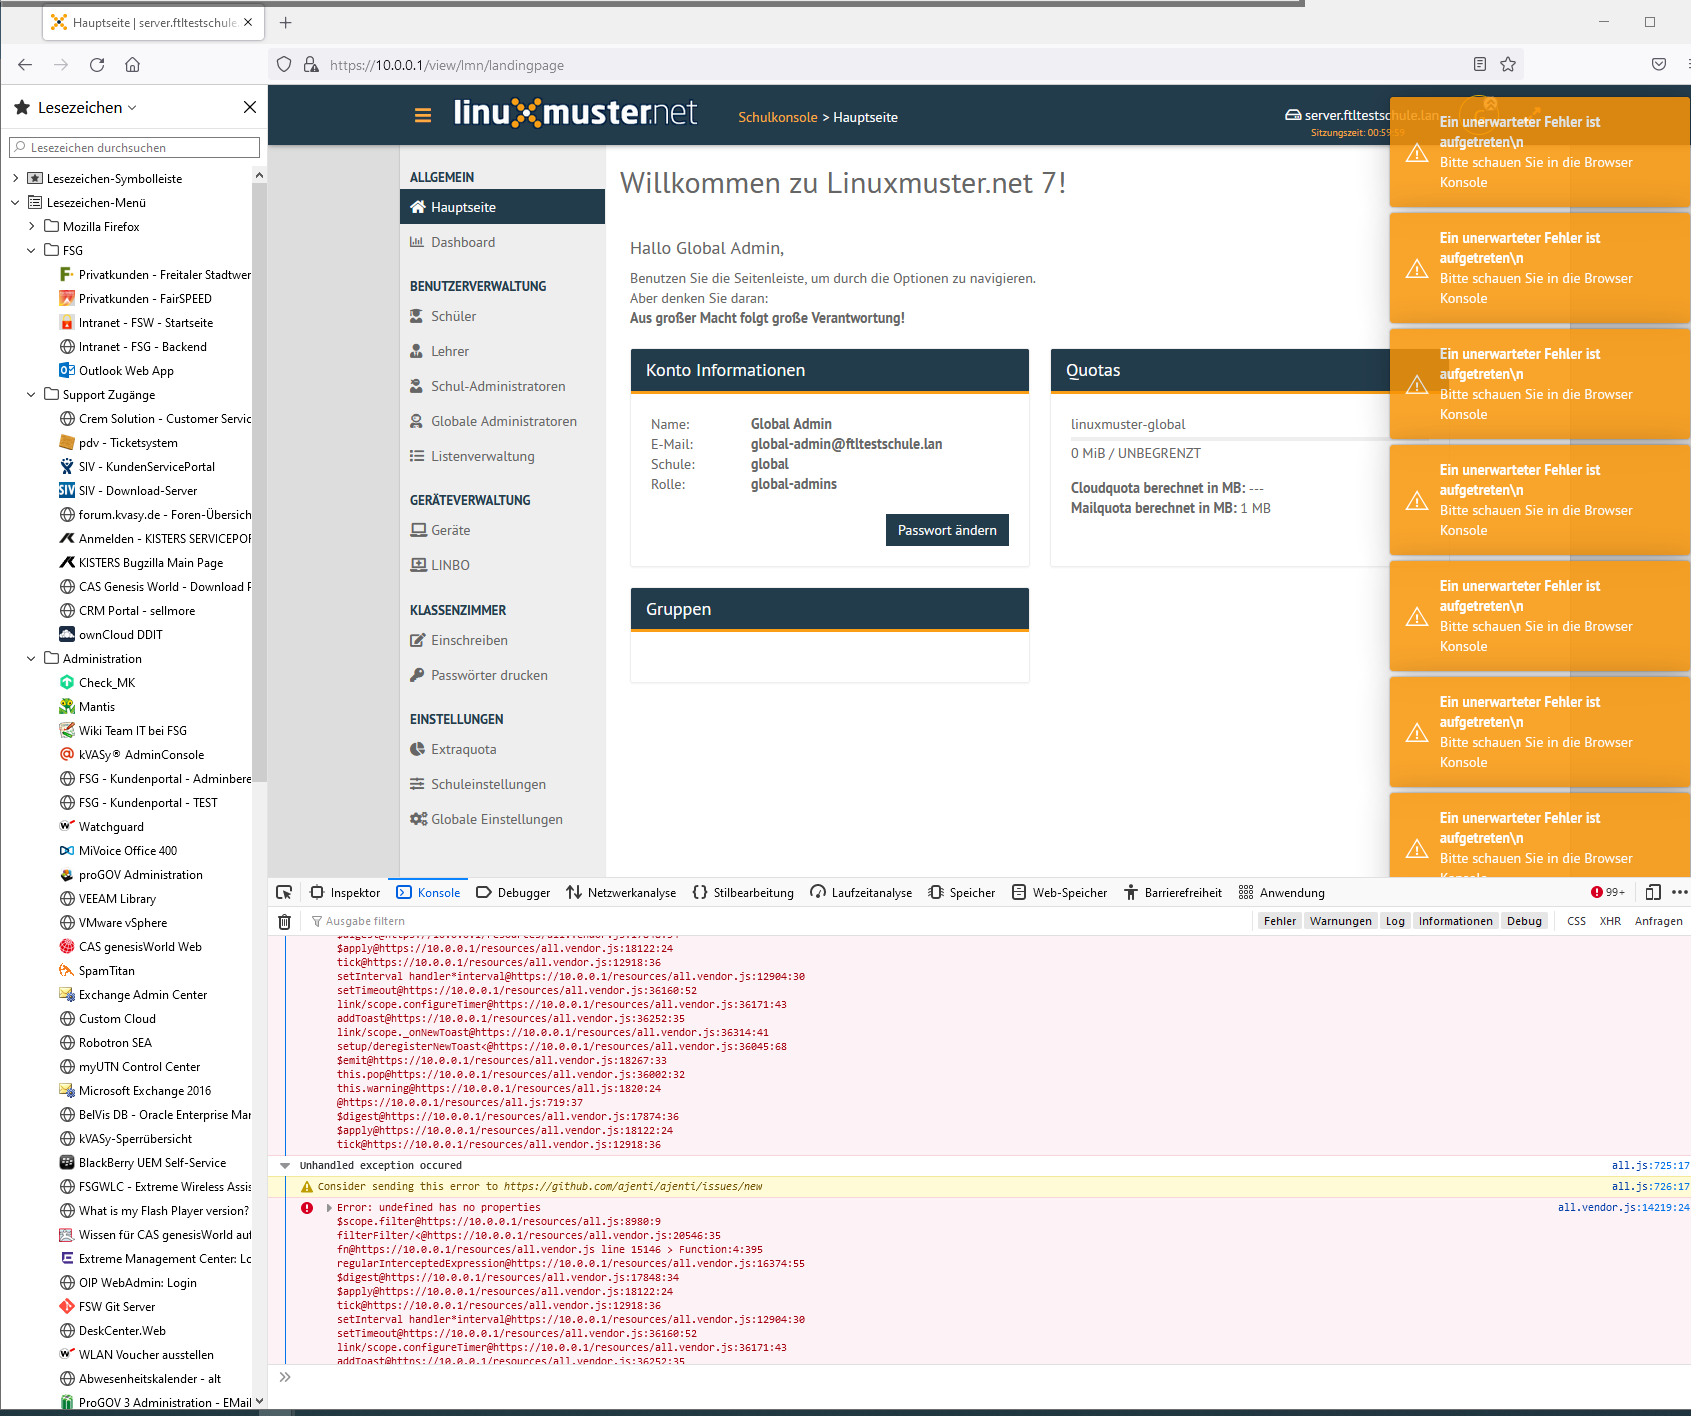Expand the Mozilla Firefox bookmark folder

click(31, 226)
